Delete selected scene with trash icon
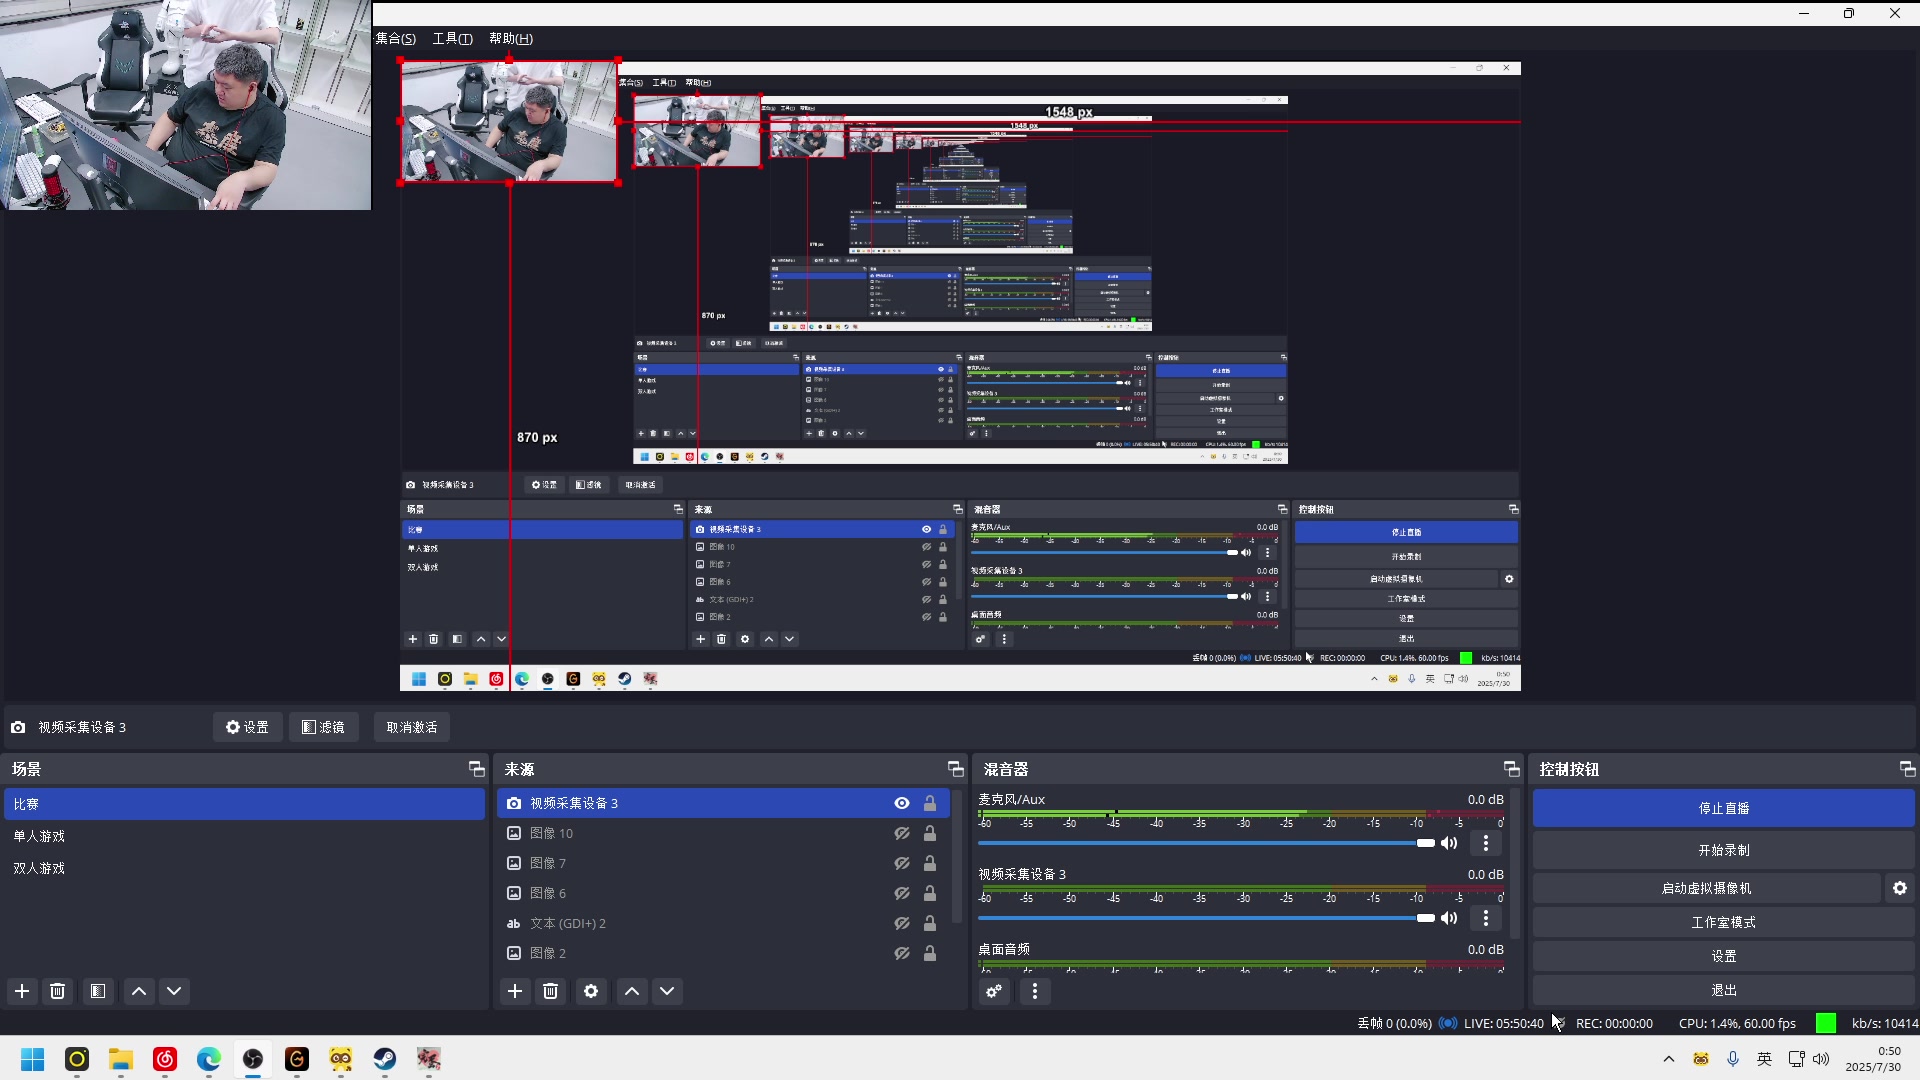The height and width of the screenshot is (1080, 1920). (57, 991)
